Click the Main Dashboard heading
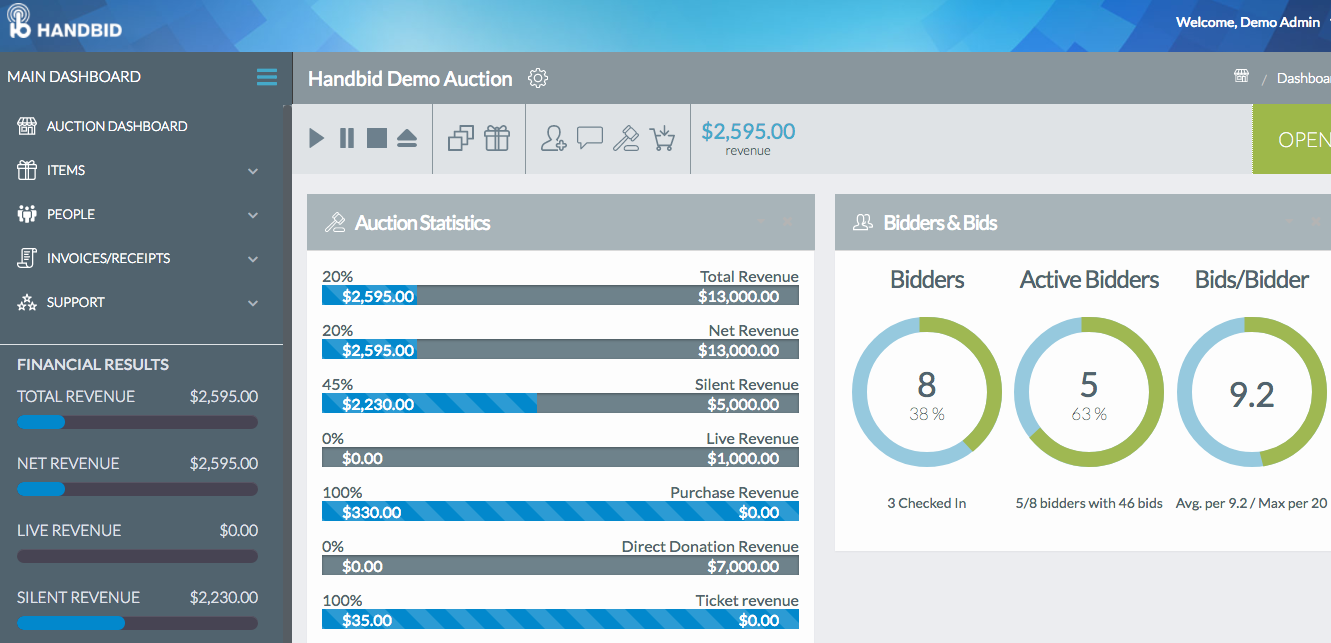Image resolution: width=1331 pixels, height=643 pixels. point(74,77)
